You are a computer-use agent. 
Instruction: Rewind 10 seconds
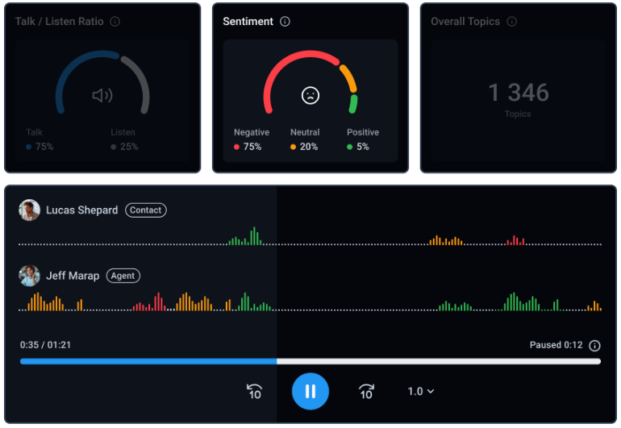pos(254,391)
